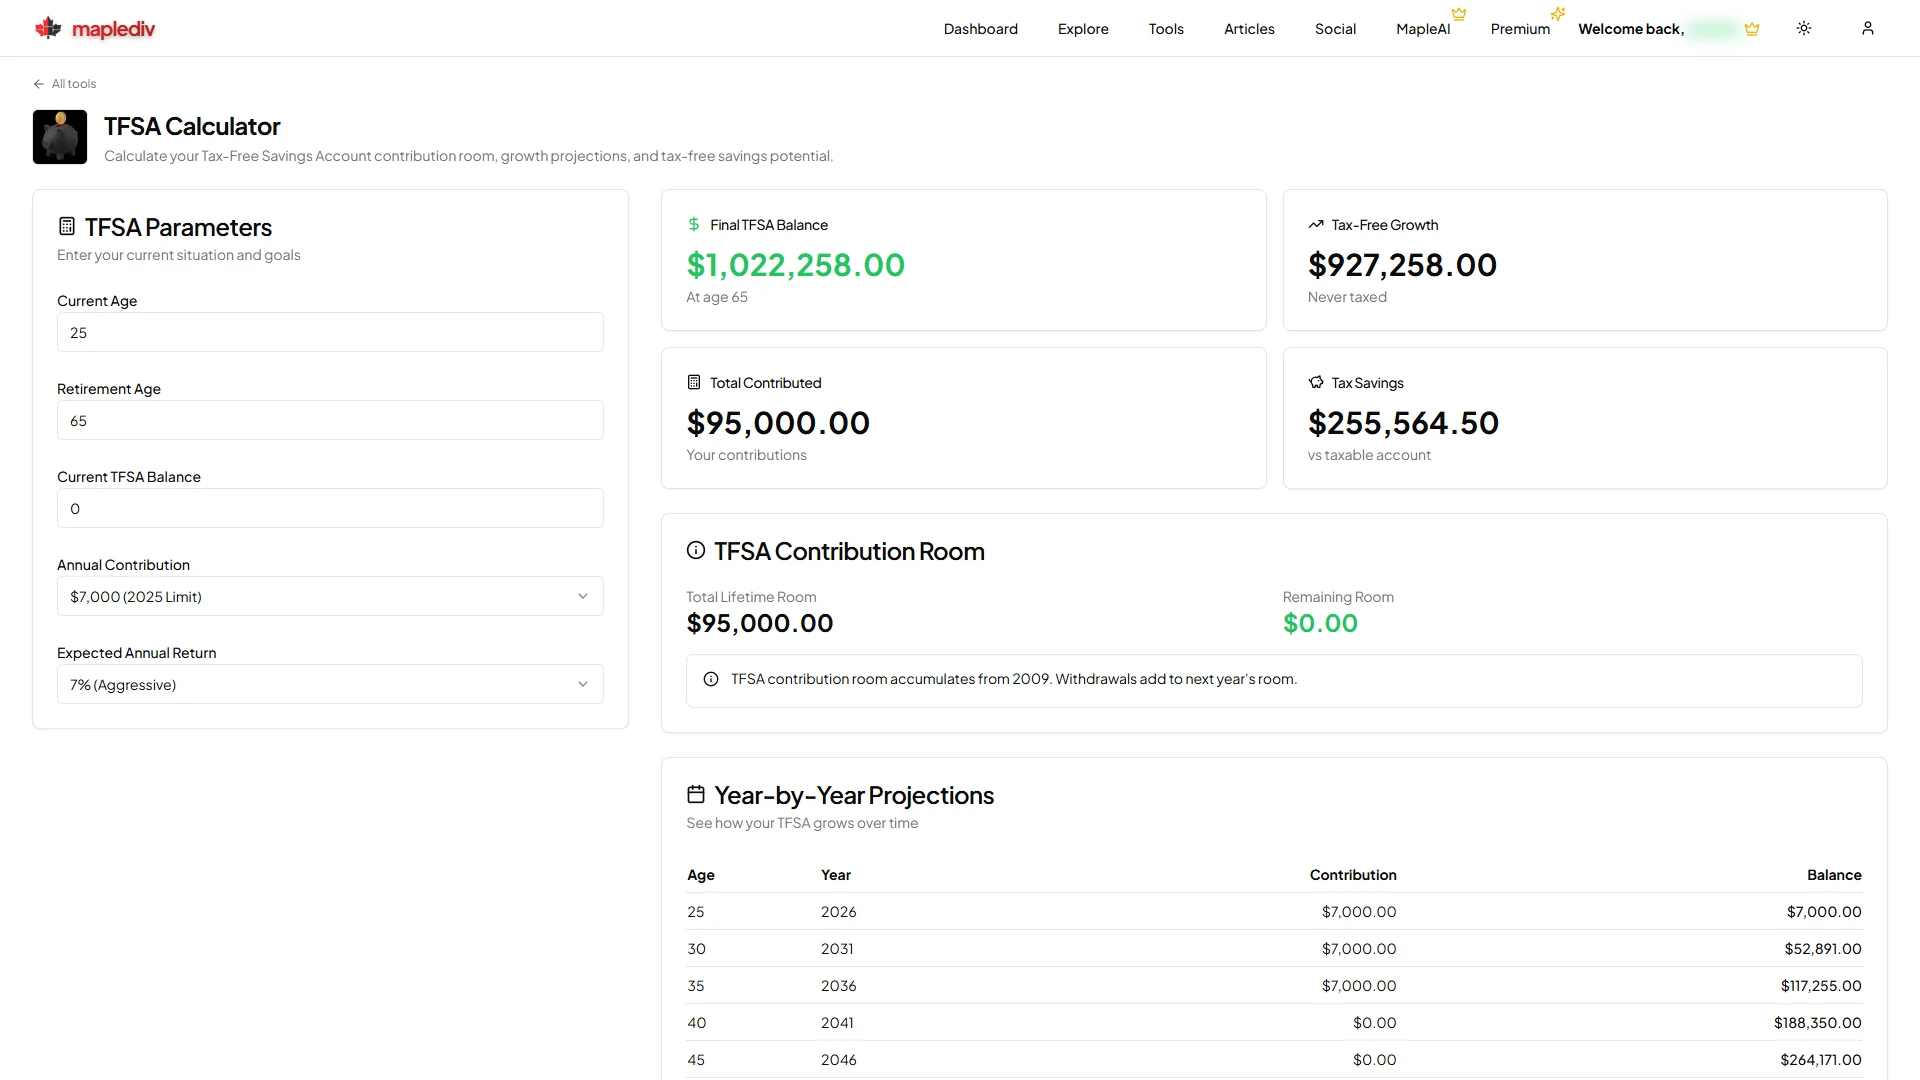1920x1080 pixels.
Task: Click the piggy bank TFSA Calculator icon
Action: pos(60,137)
